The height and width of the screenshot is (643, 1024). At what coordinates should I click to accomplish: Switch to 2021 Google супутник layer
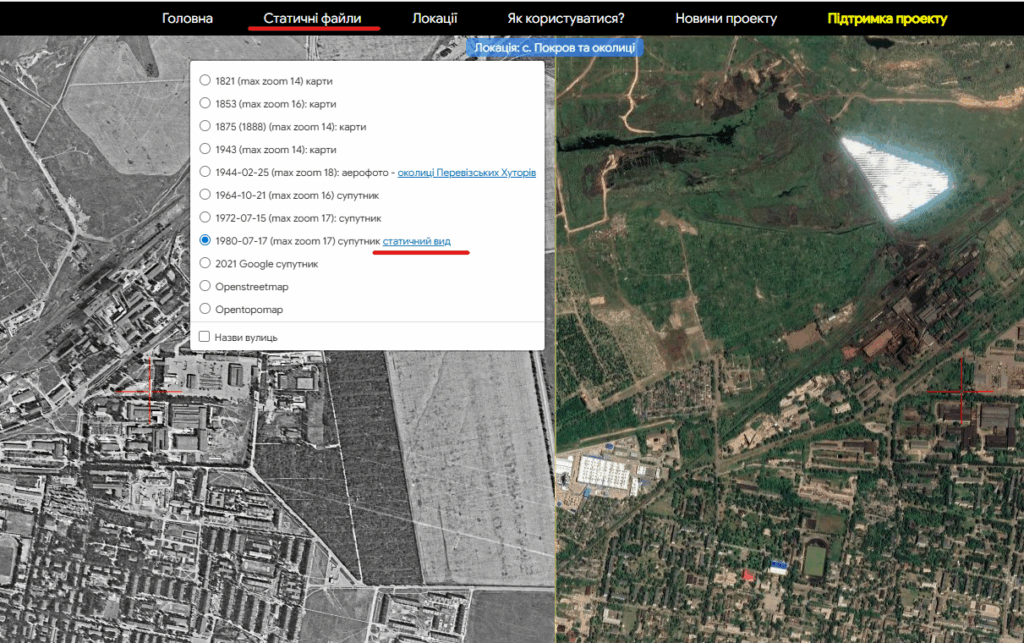(205, 263)
